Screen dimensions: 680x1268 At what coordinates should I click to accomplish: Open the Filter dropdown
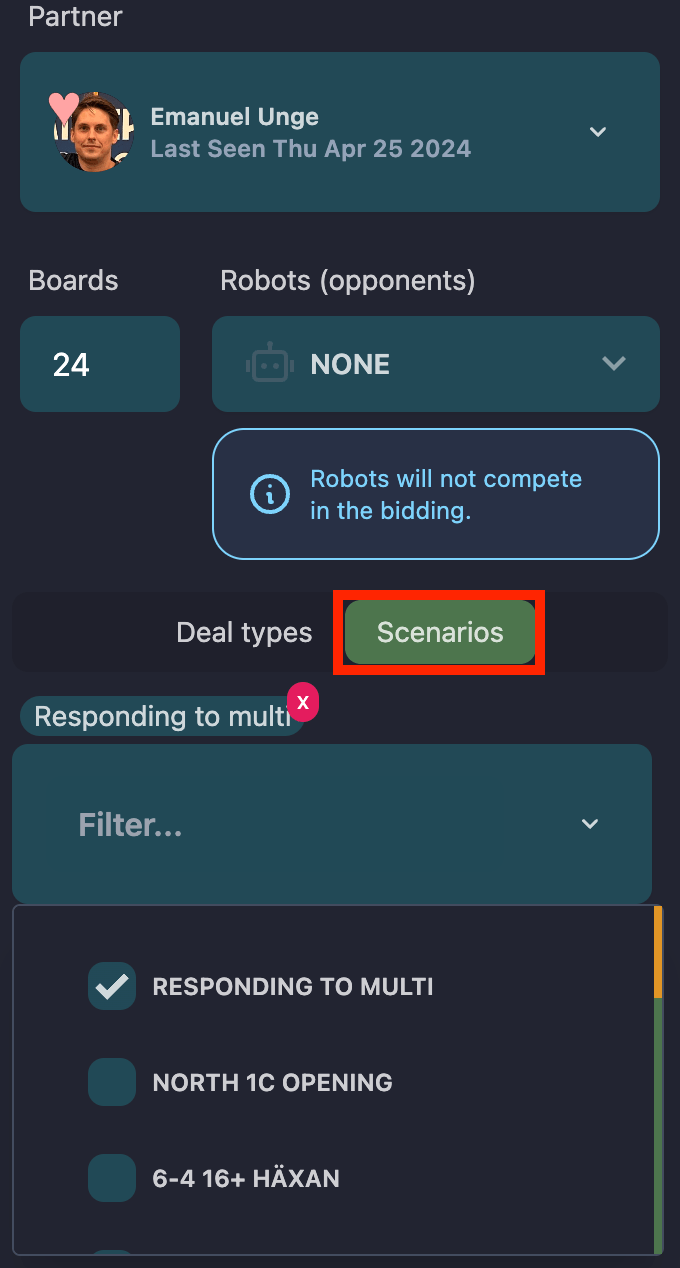pyautogui.click(x=589, y=824)
